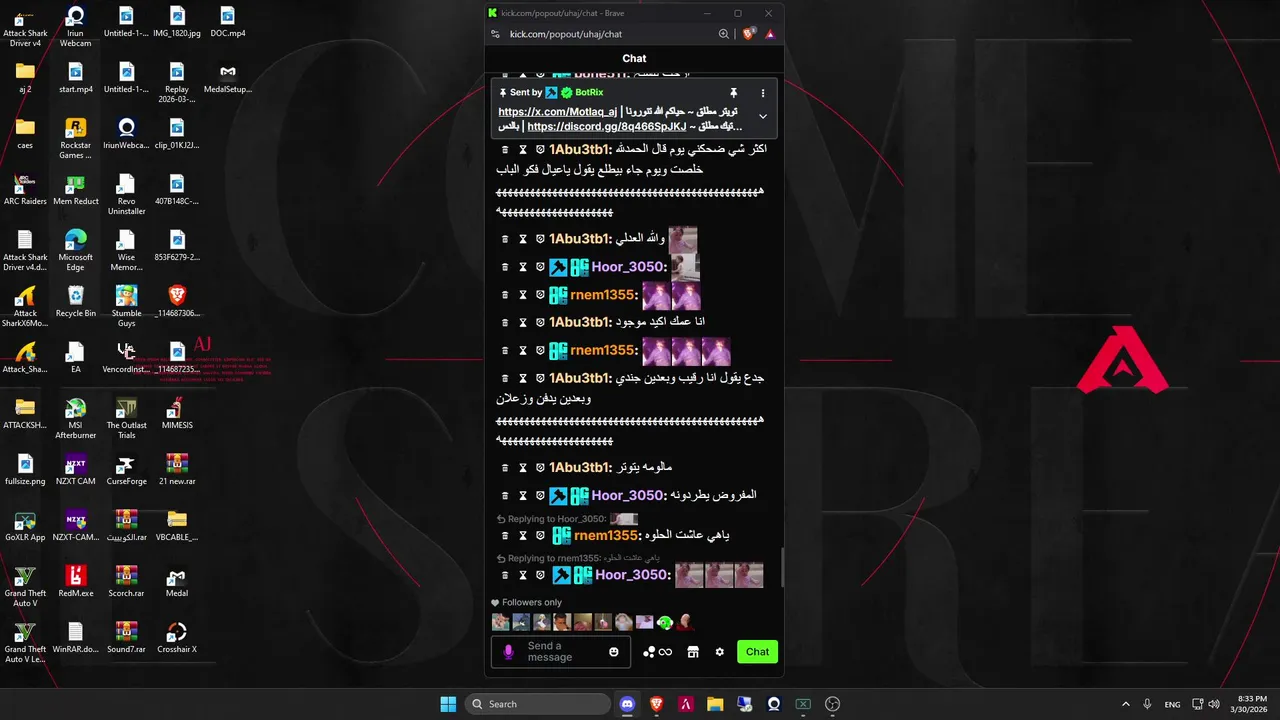Timeout icon on 1Abu3tb1 جدع يقول message
1280x720 pixels.
pos(522,378)
